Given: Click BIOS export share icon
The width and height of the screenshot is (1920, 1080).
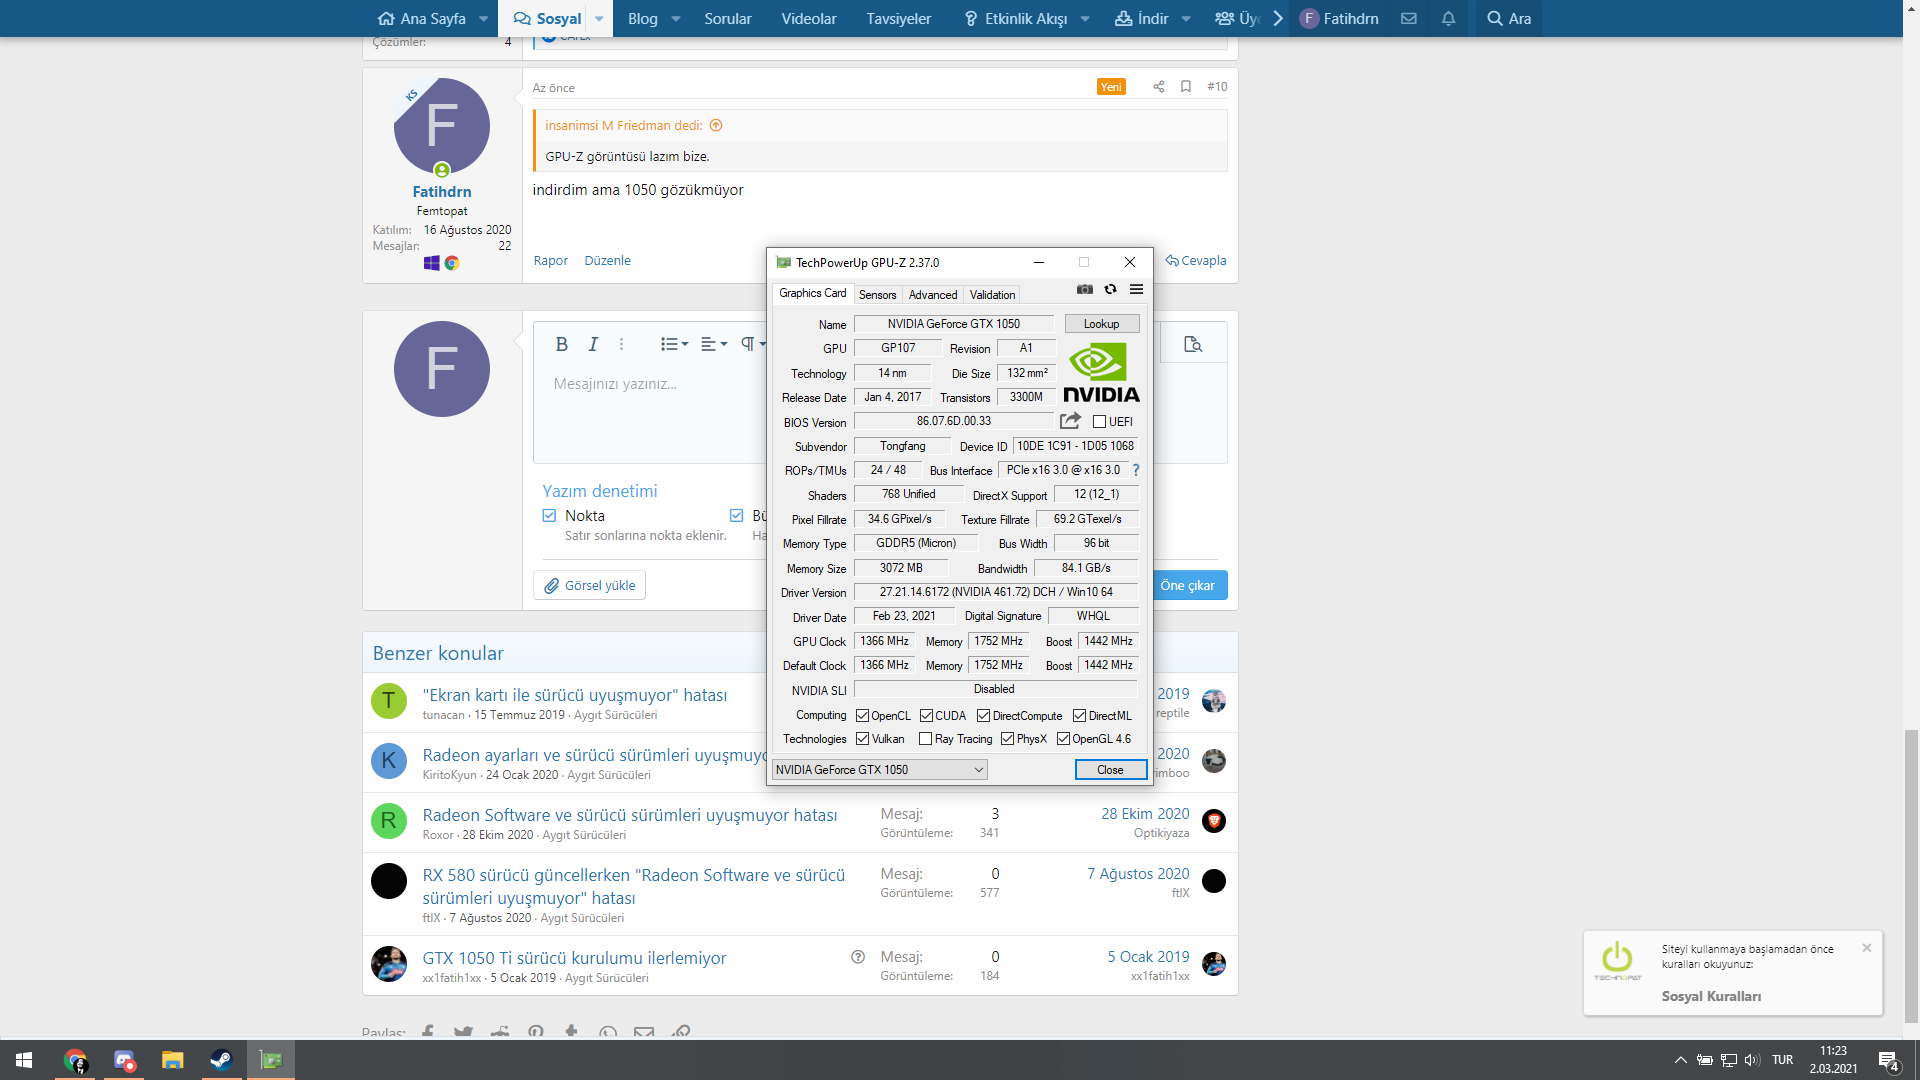Looking at the screenshot, I should pos(1070,421).
